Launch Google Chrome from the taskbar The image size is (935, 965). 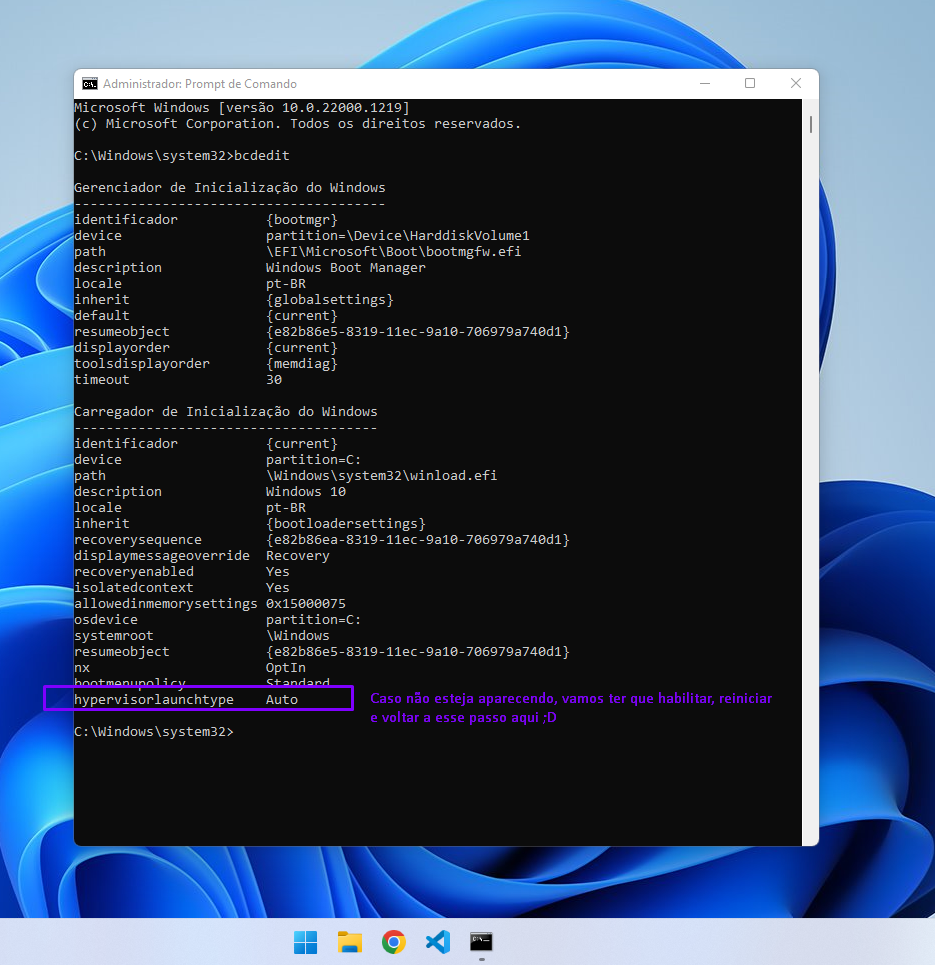pos(394,942)
